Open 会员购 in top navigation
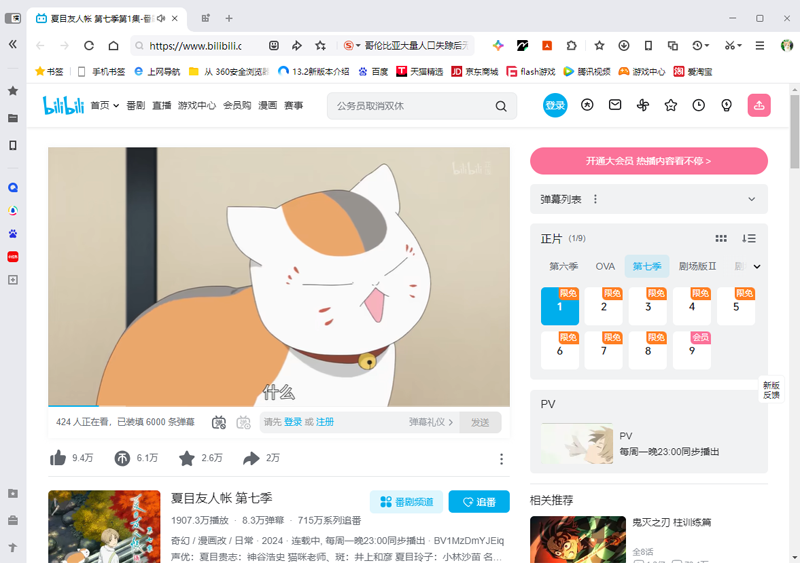The image size is (800, 563). coord(237,106)
